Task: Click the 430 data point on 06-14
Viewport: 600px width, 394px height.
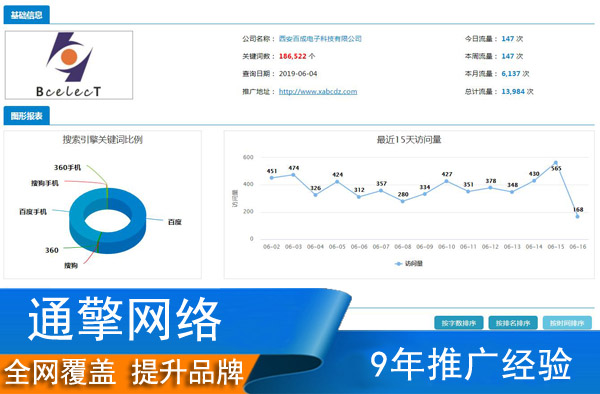Action: 534,181
